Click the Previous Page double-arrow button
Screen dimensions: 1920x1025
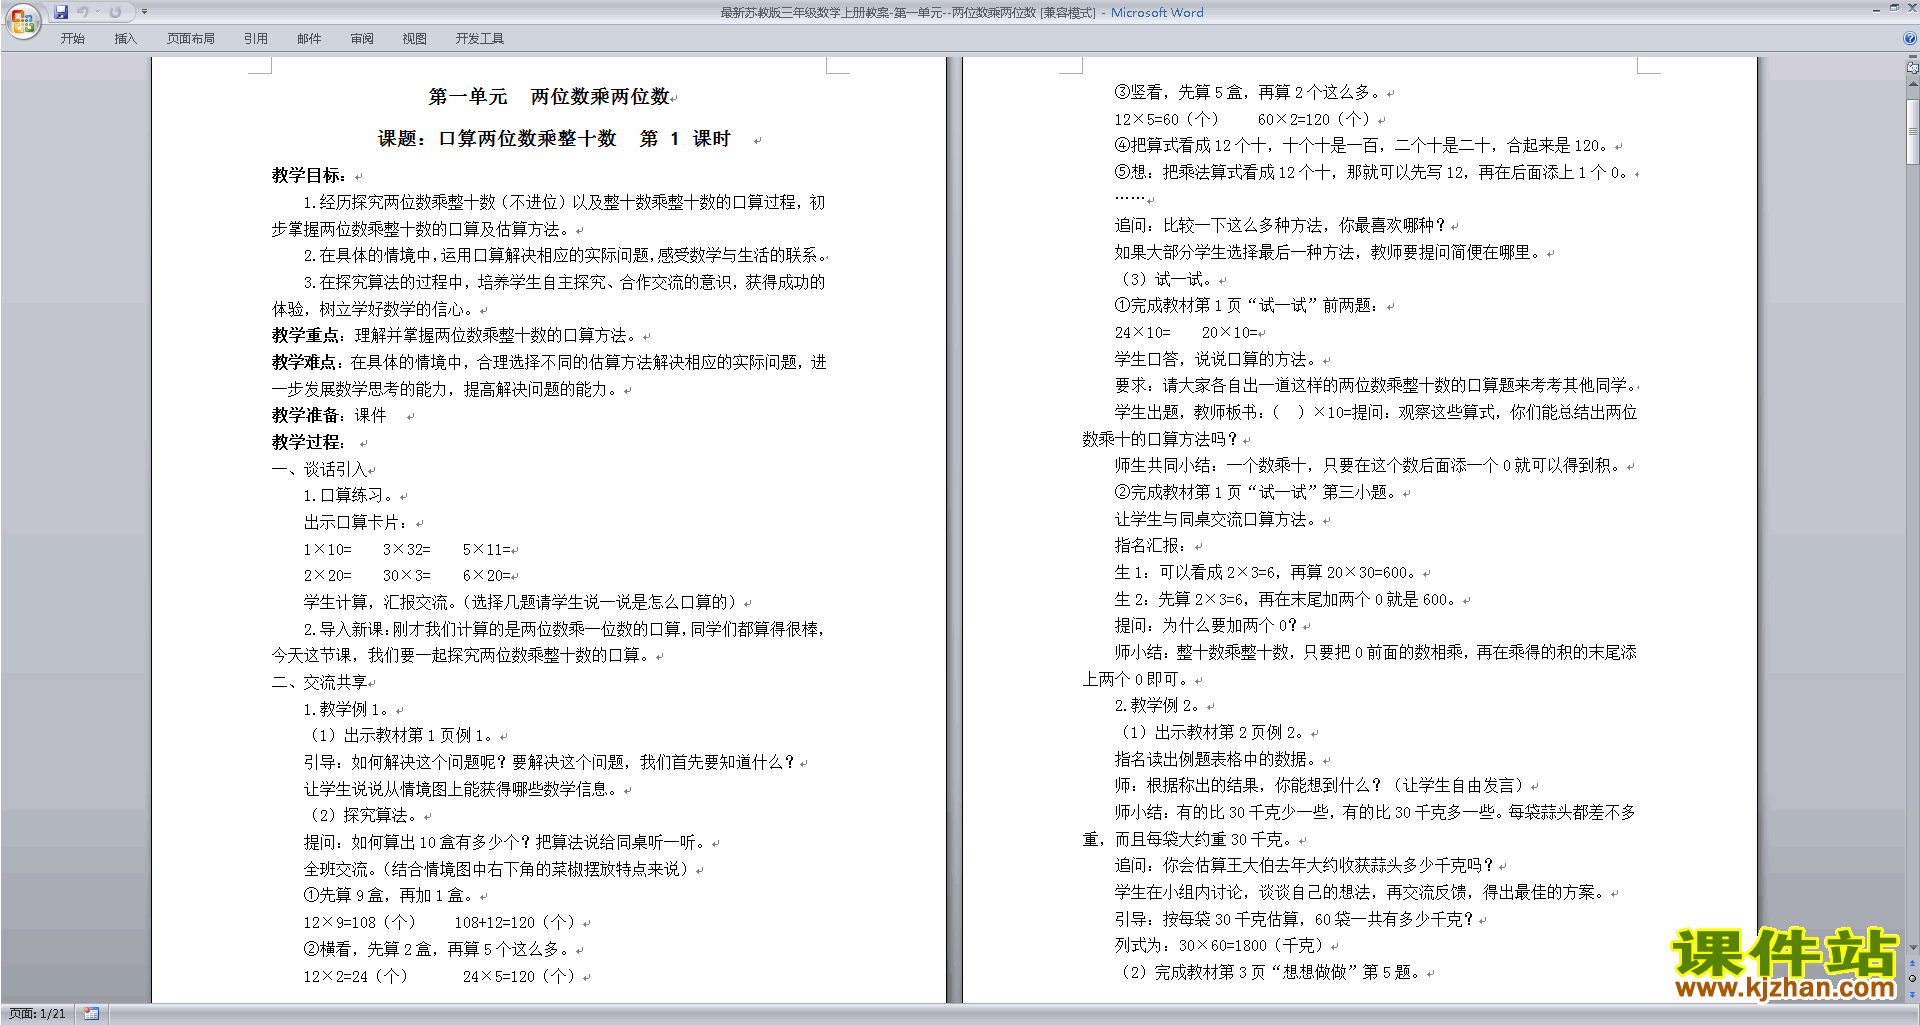(1912, 964)
